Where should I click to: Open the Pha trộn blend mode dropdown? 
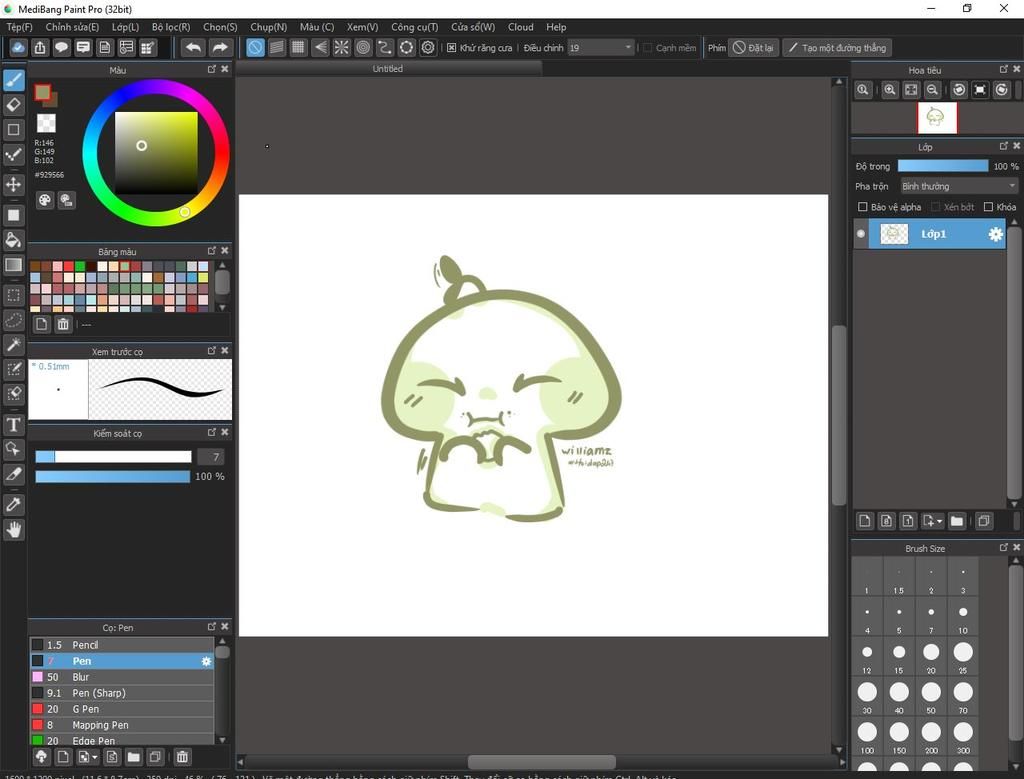point(959,187)
